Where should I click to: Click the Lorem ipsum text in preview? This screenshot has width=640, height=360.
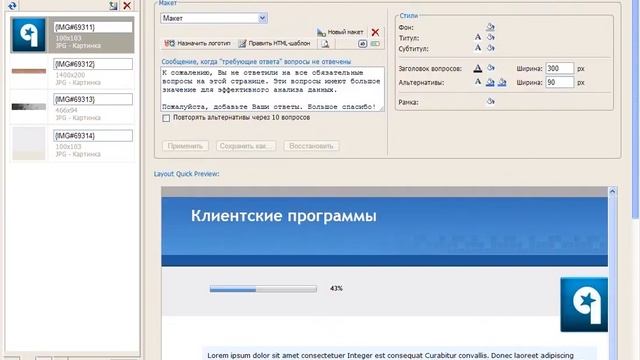[x=390, y=356]
